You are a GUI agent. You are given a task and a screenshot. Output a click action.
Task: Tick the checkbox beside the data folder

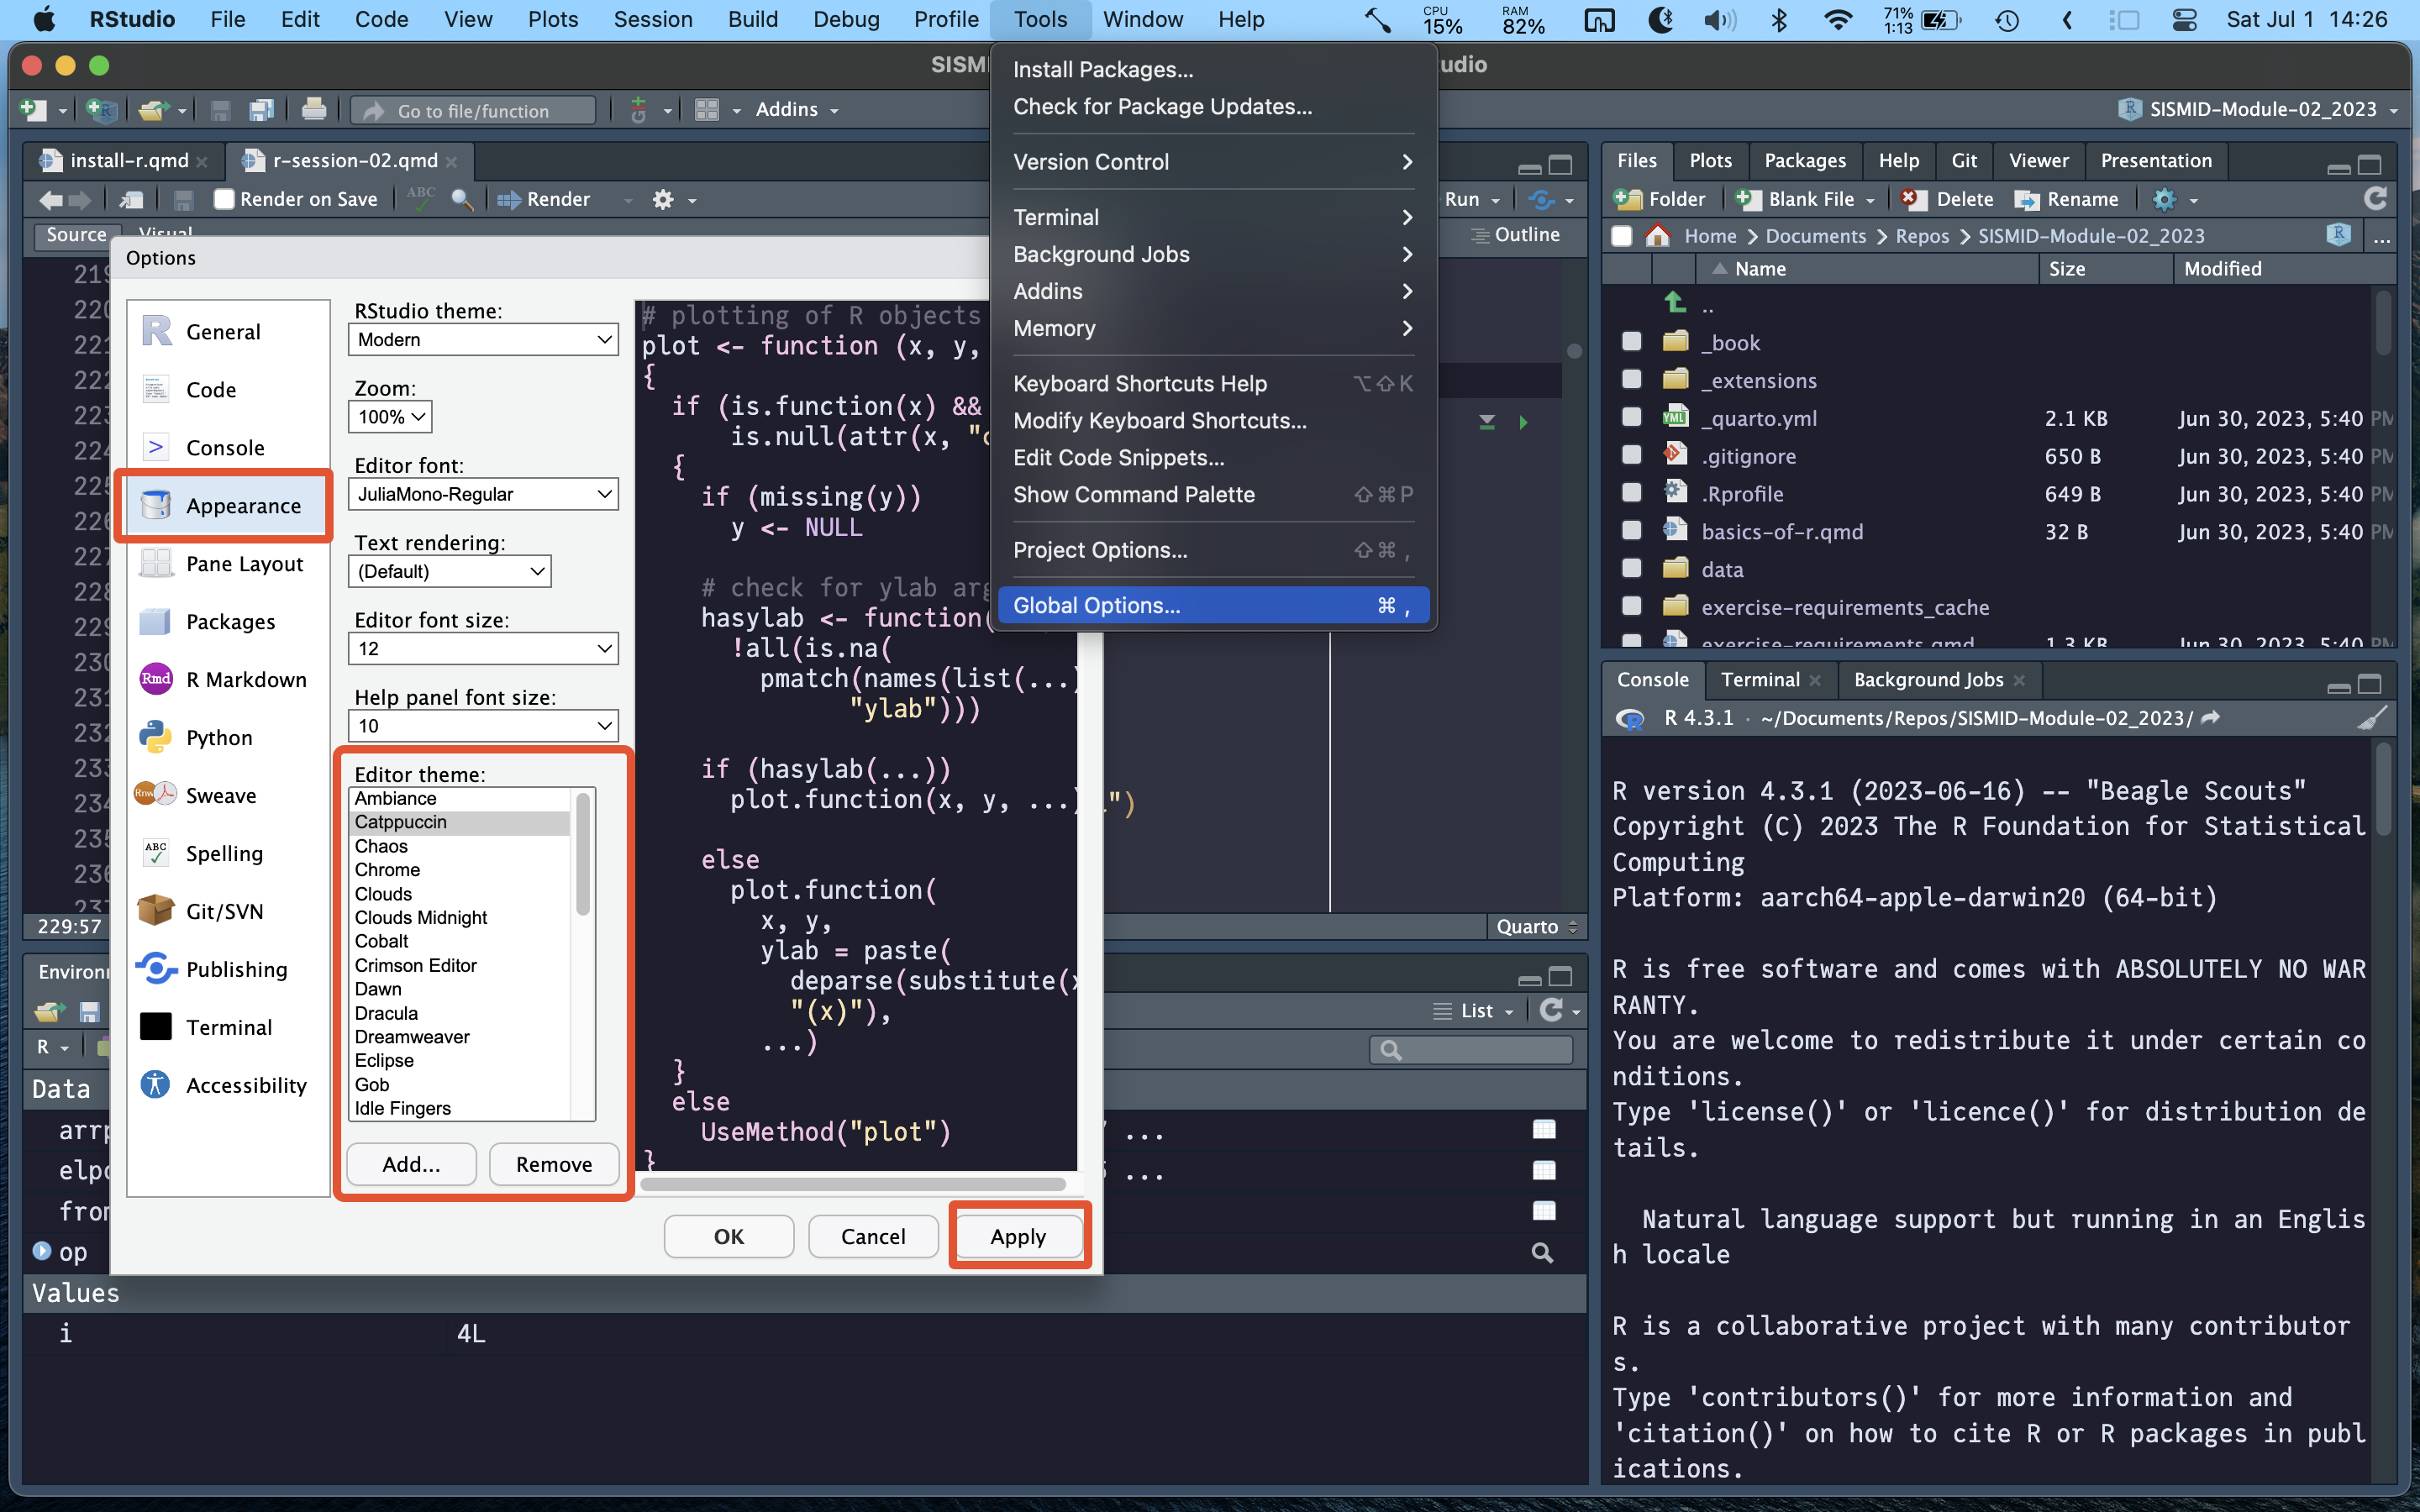tap(1631, 569)
